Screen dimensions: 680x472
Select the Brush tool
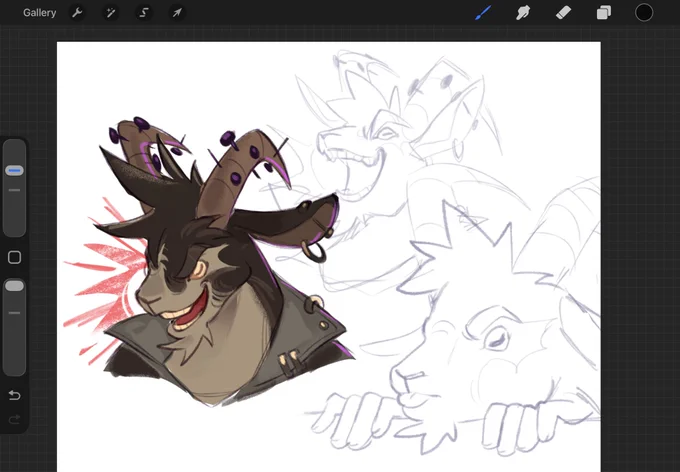pos(483,13)
